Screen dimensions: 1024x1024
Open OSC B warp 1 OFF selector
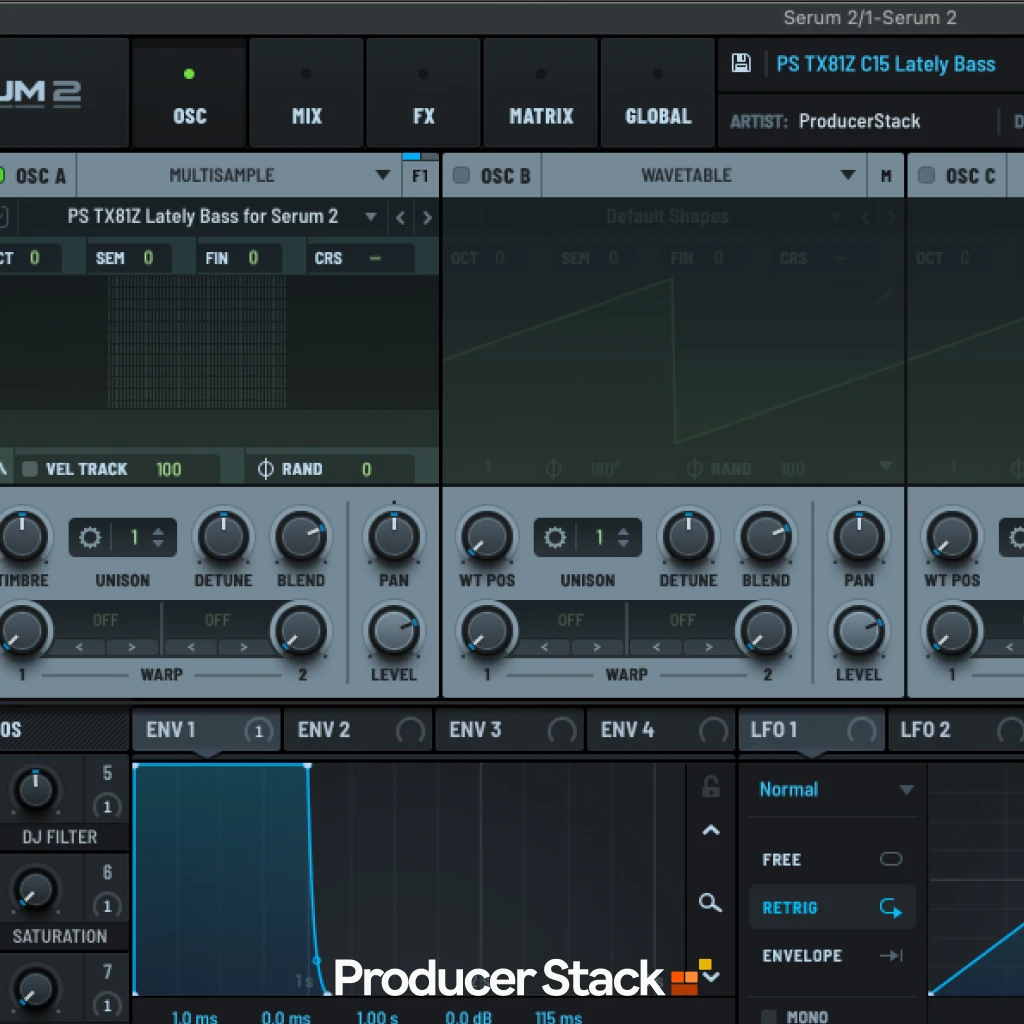570,620
